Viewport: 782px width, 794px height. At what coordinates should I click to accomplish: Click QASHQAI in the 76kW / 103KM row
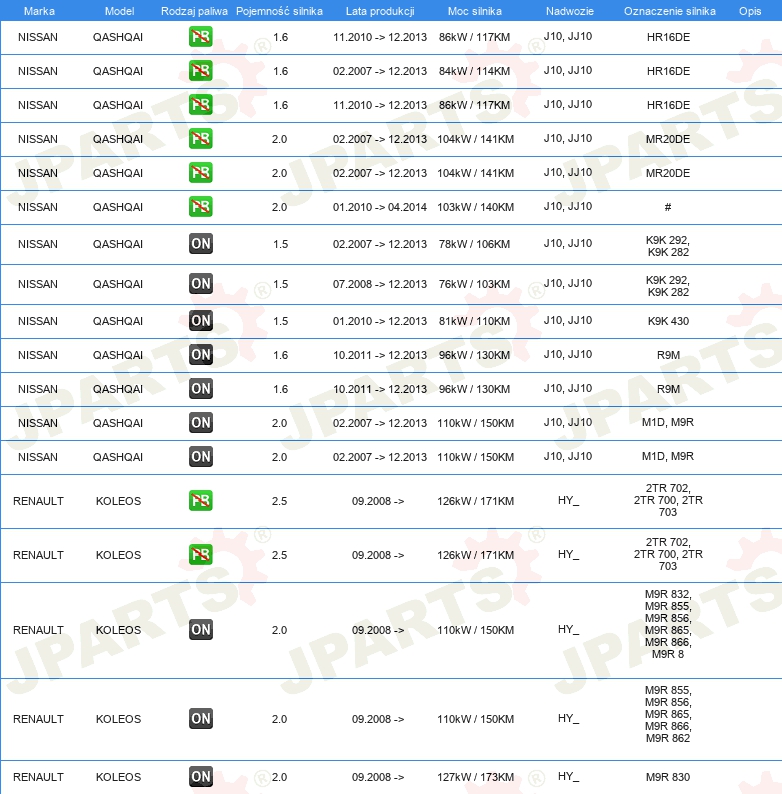pos(118,284)
